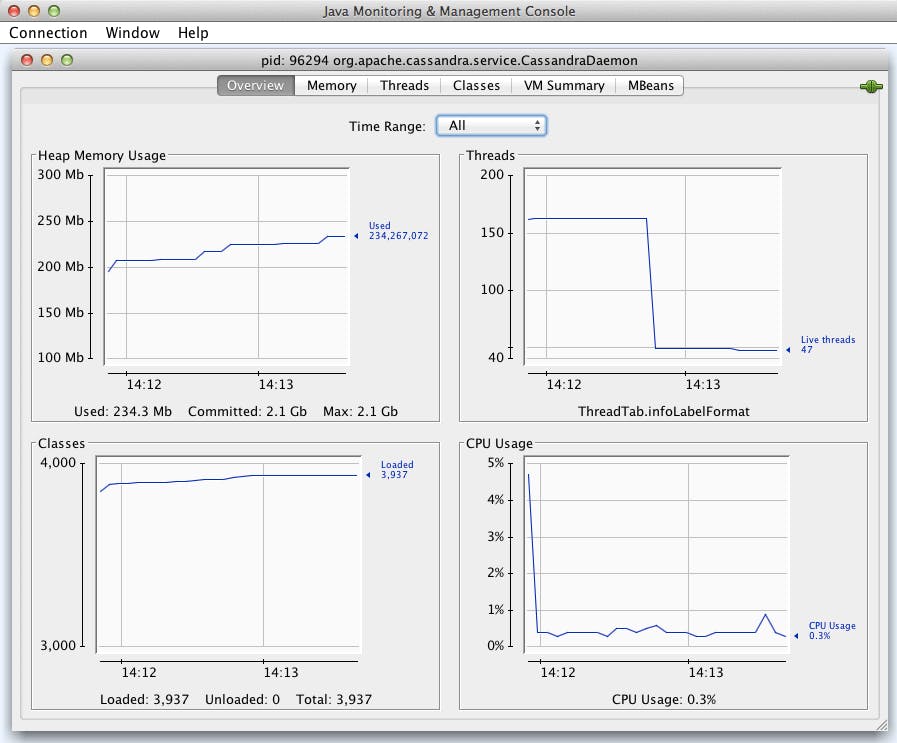The height and width of the screenshot is (743, 897).
Task: Open the Connection menu
Action: click(x=48, y=33)
